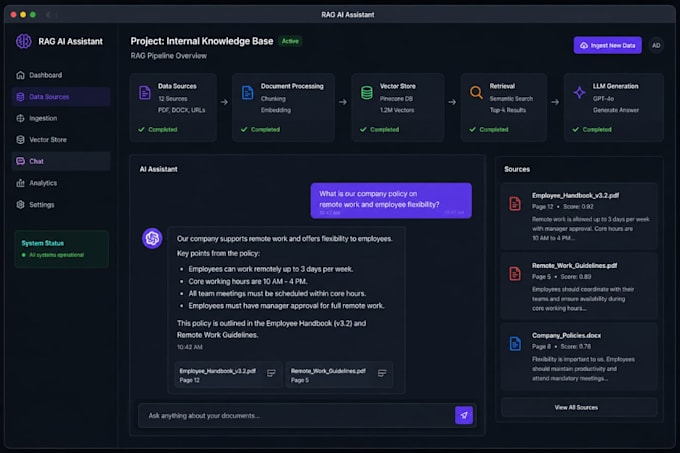Open the Remote_Work_Guidelines.pdf source card
This screenshot has width=680, height=453.
point(579,287)
